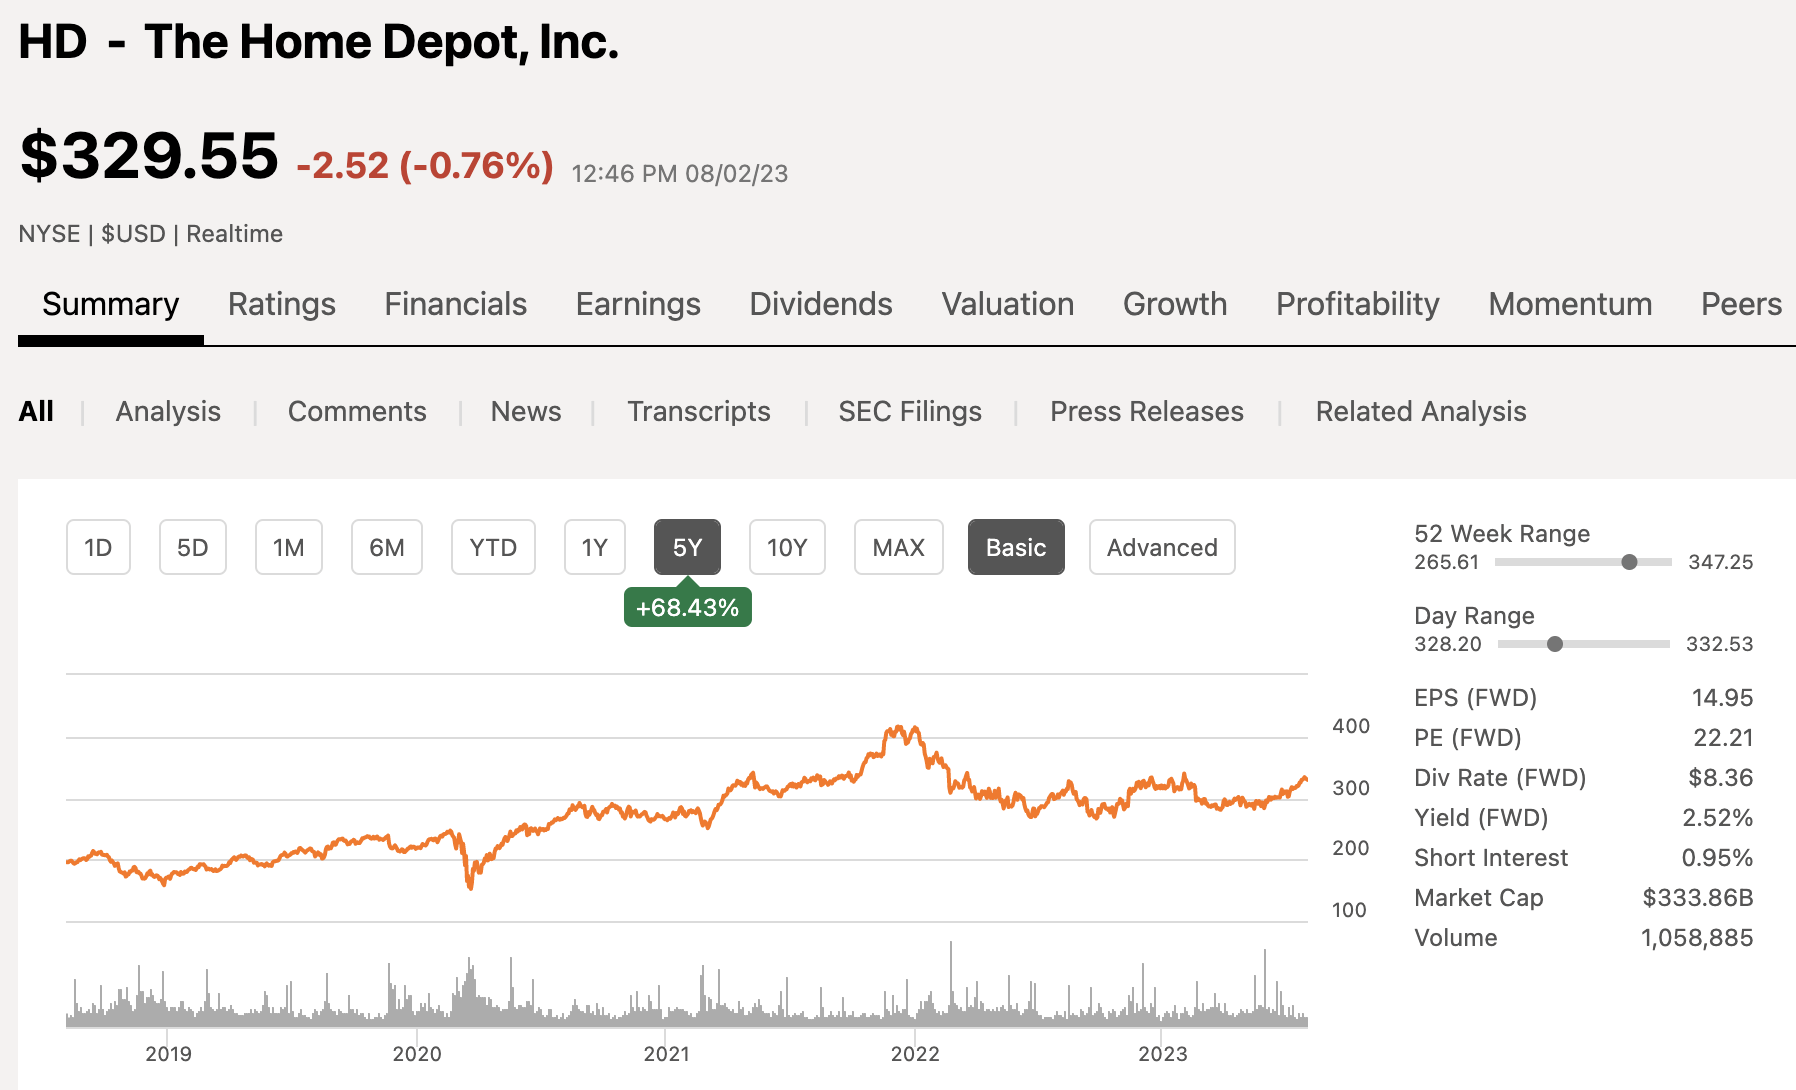Select the Dividends tab
This screenshot has width=1796, height=1090.
click(x=821, y=304)
